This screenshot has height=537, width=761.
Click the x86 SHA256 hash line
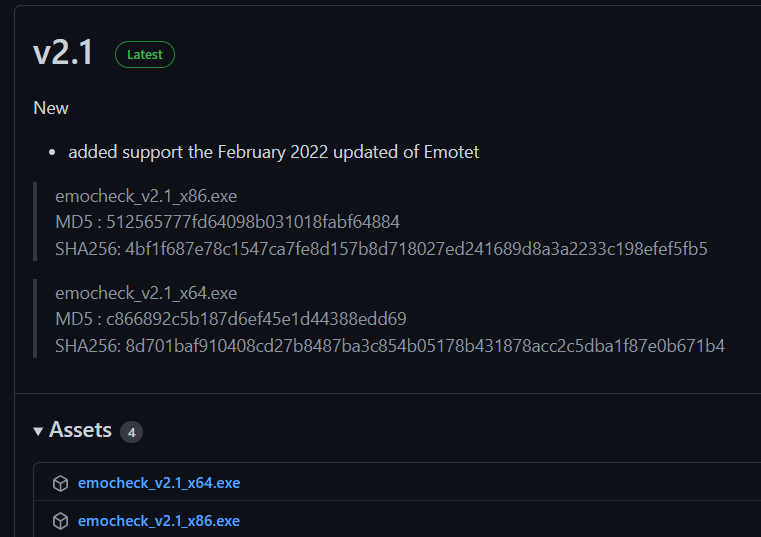381,249
